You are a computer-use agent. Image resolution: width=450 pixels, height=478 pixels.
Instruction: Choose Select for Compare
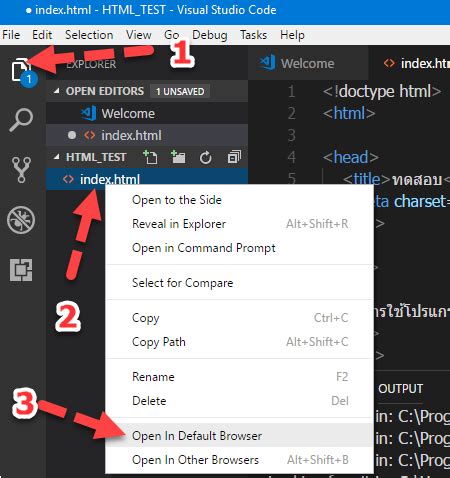(x=239, y=283)
